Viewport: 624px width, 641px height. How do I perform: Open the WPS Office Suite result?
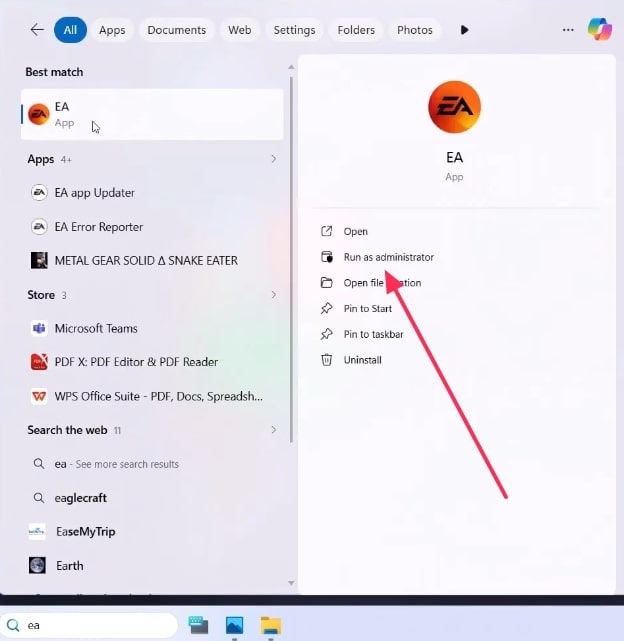pos(152,396)
